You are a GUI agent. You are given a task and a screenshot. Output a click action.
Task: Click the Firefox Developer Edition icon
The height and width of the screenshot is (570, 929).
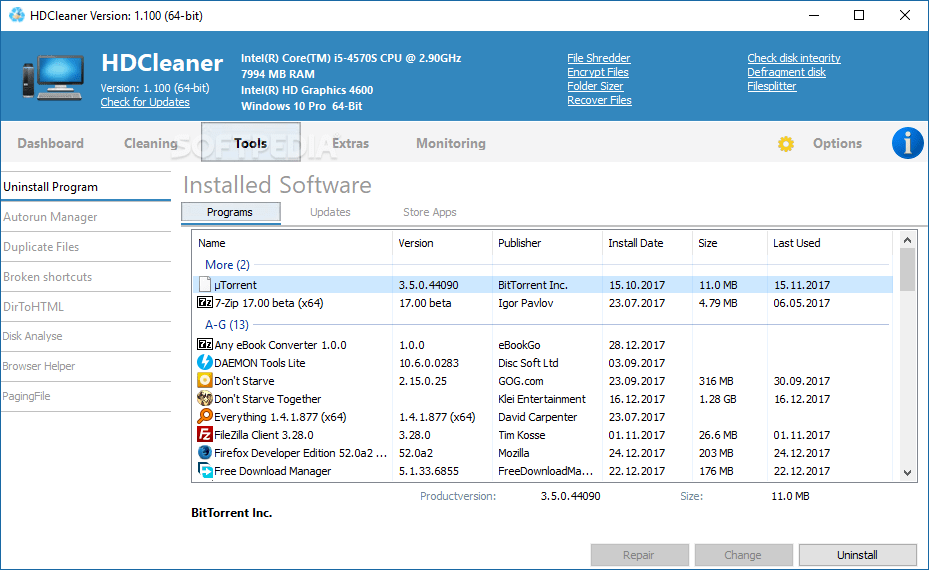pos(205,453)
